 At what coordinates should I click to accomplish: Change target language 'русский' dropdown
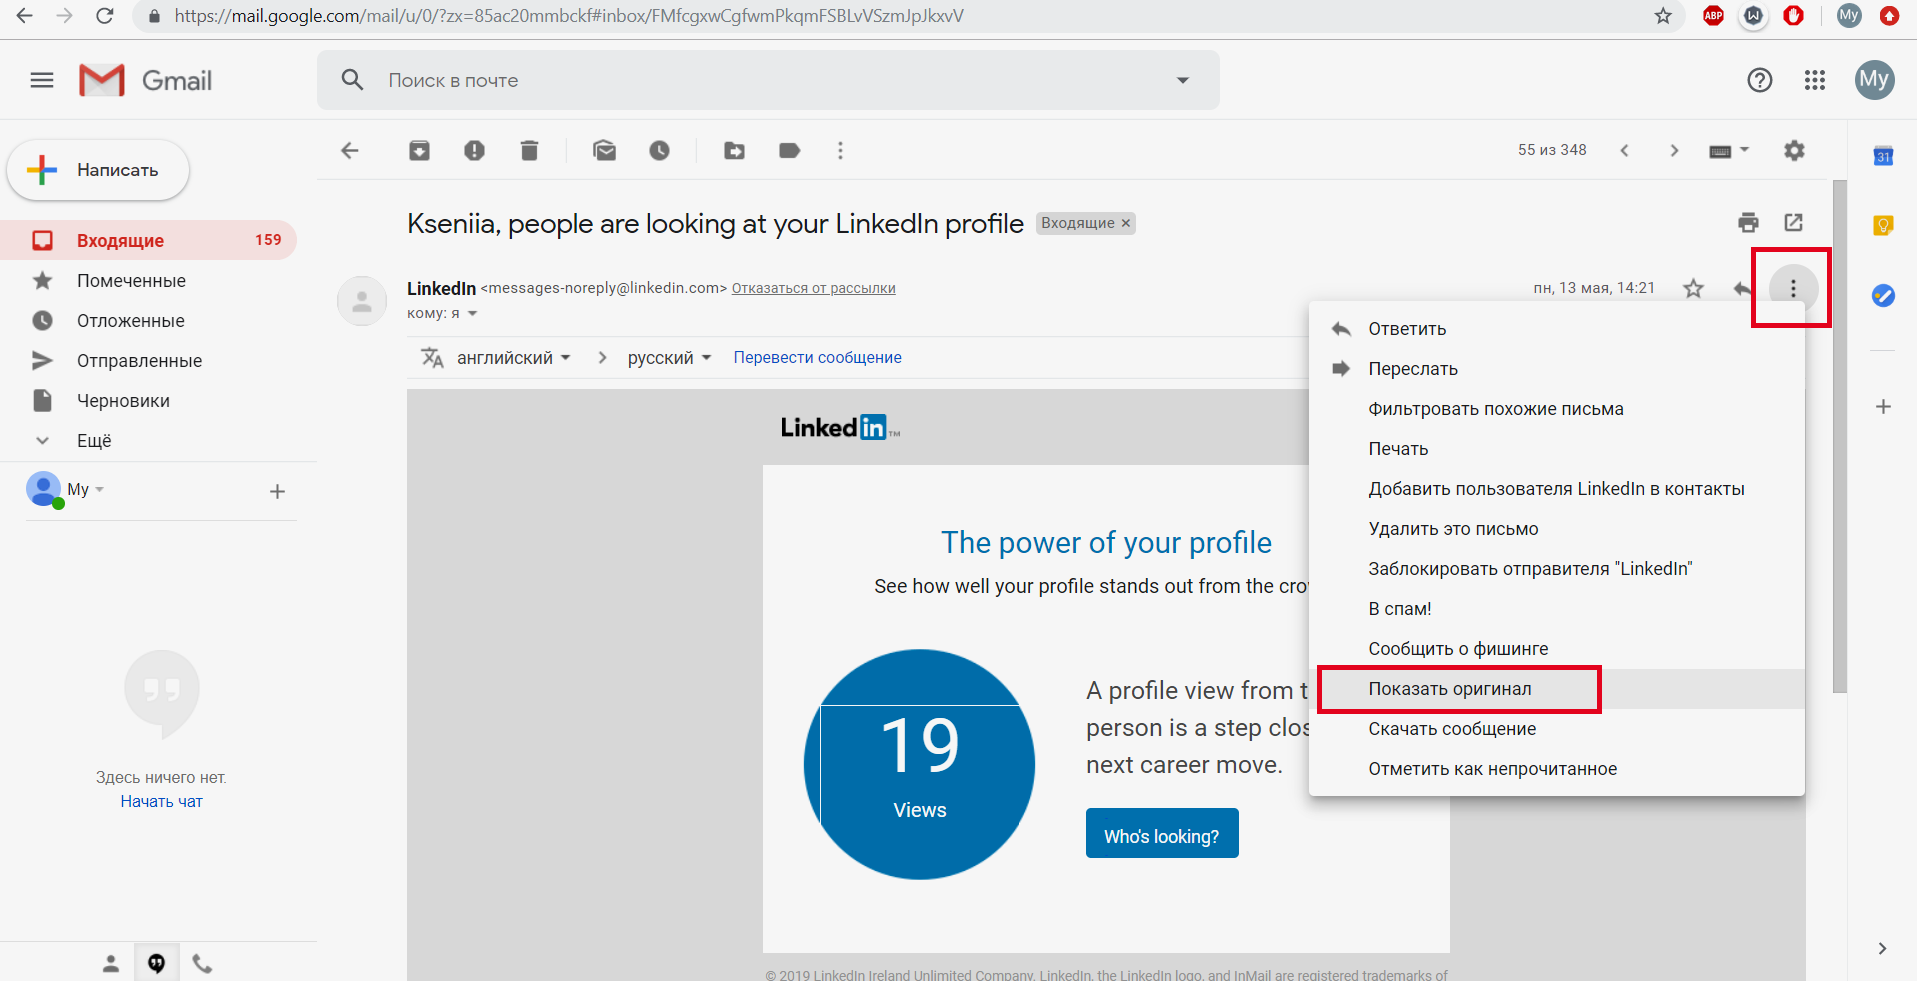point(669,357)
